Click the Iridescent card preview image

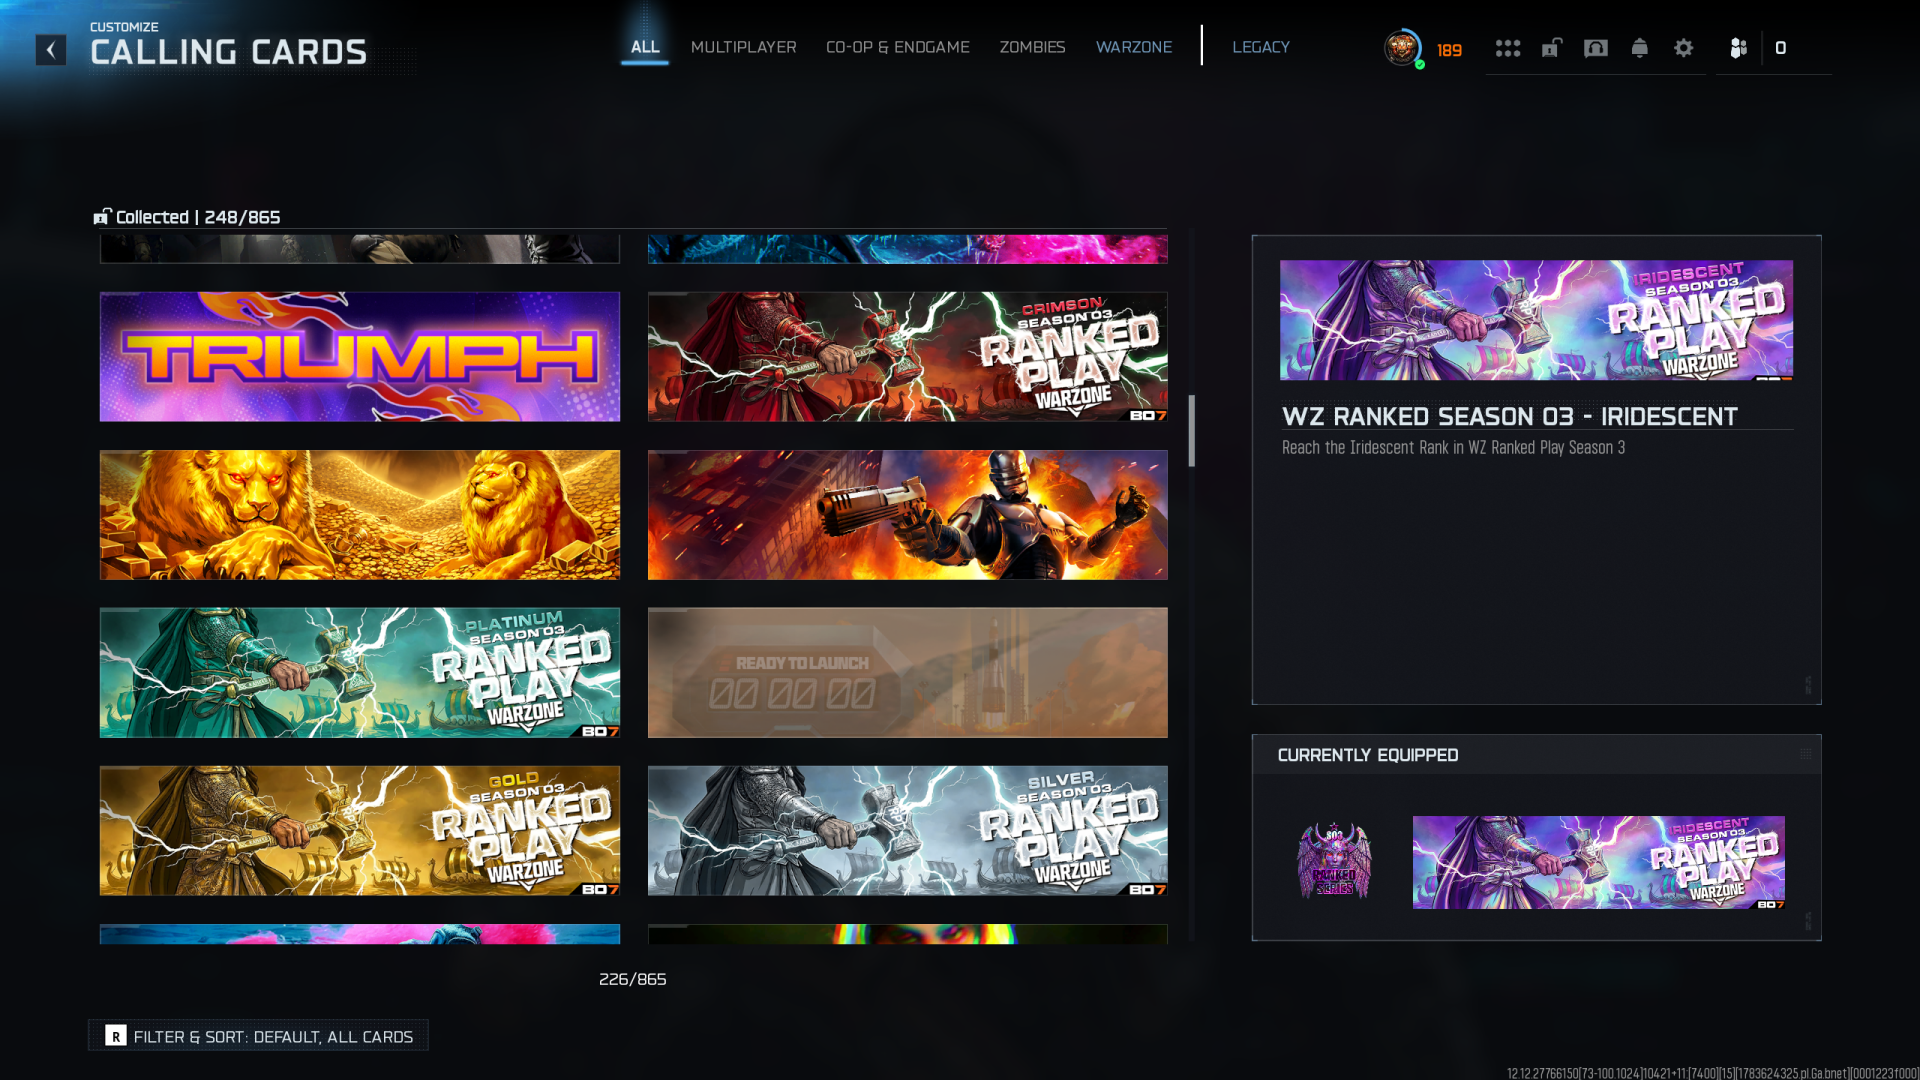point(1536,320)
